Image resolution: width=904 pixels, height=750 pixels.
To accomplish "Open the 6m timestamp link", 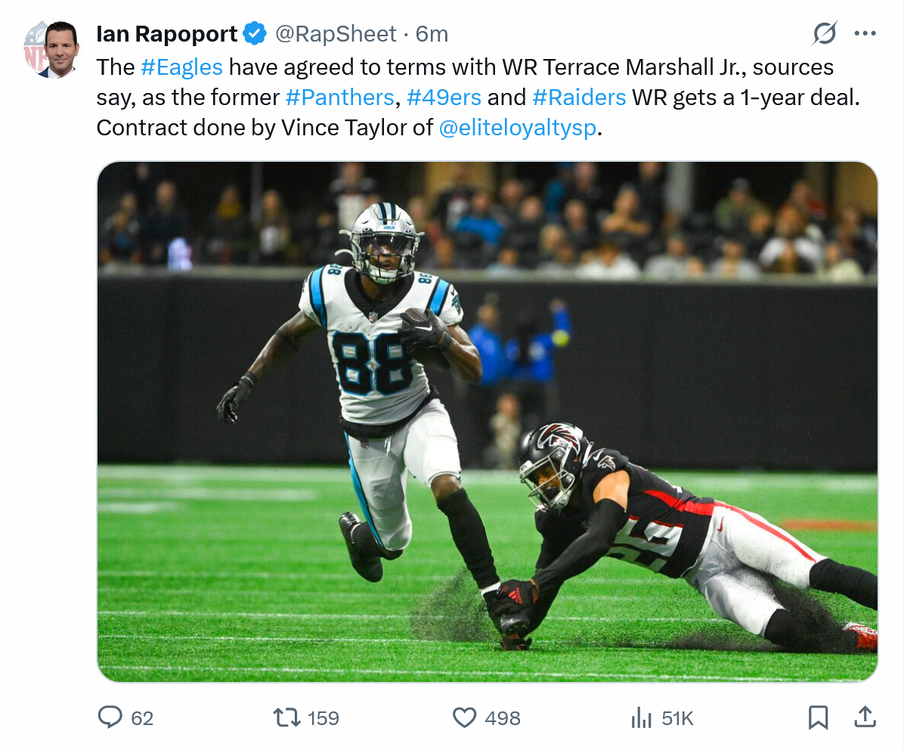I will 431,34.
